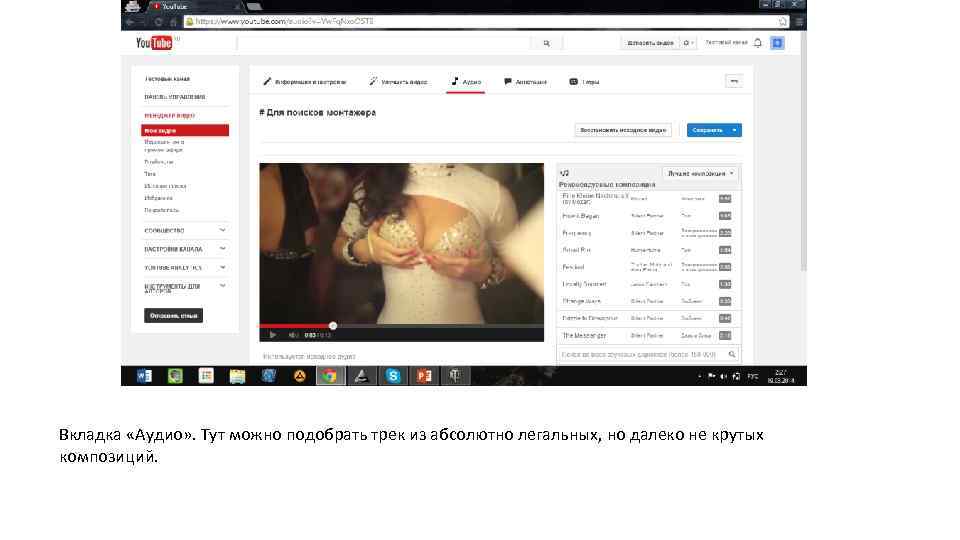Open the Chrome menu icon

click(x=798, y=21)
